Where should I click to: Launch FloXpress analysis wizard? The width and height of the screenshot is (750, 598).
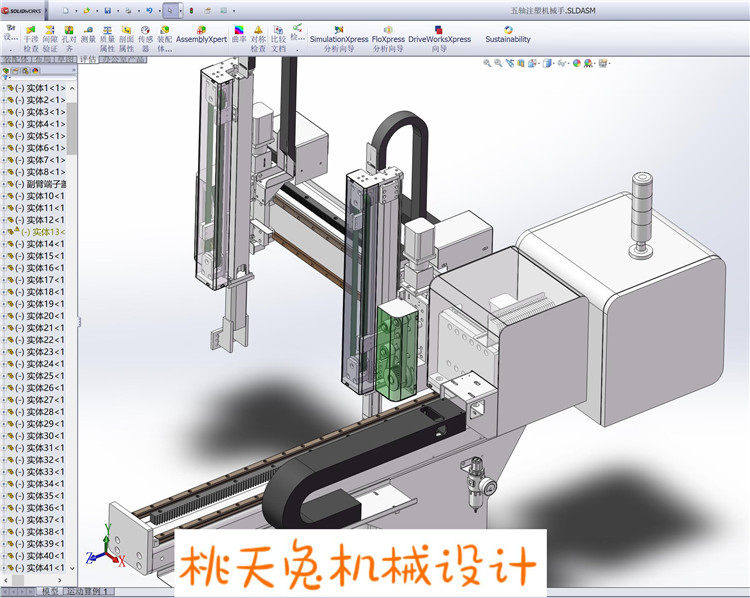[388, 38]
